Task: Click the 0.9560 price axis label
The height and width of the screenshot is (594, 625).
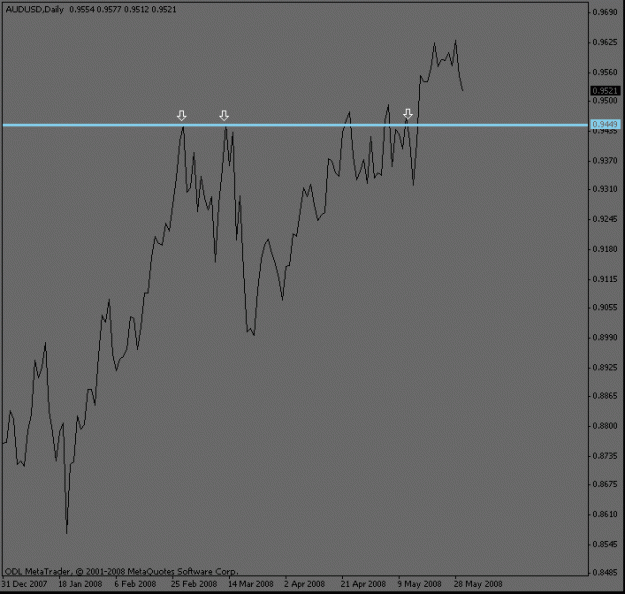Action: click(x=605, y=72)
